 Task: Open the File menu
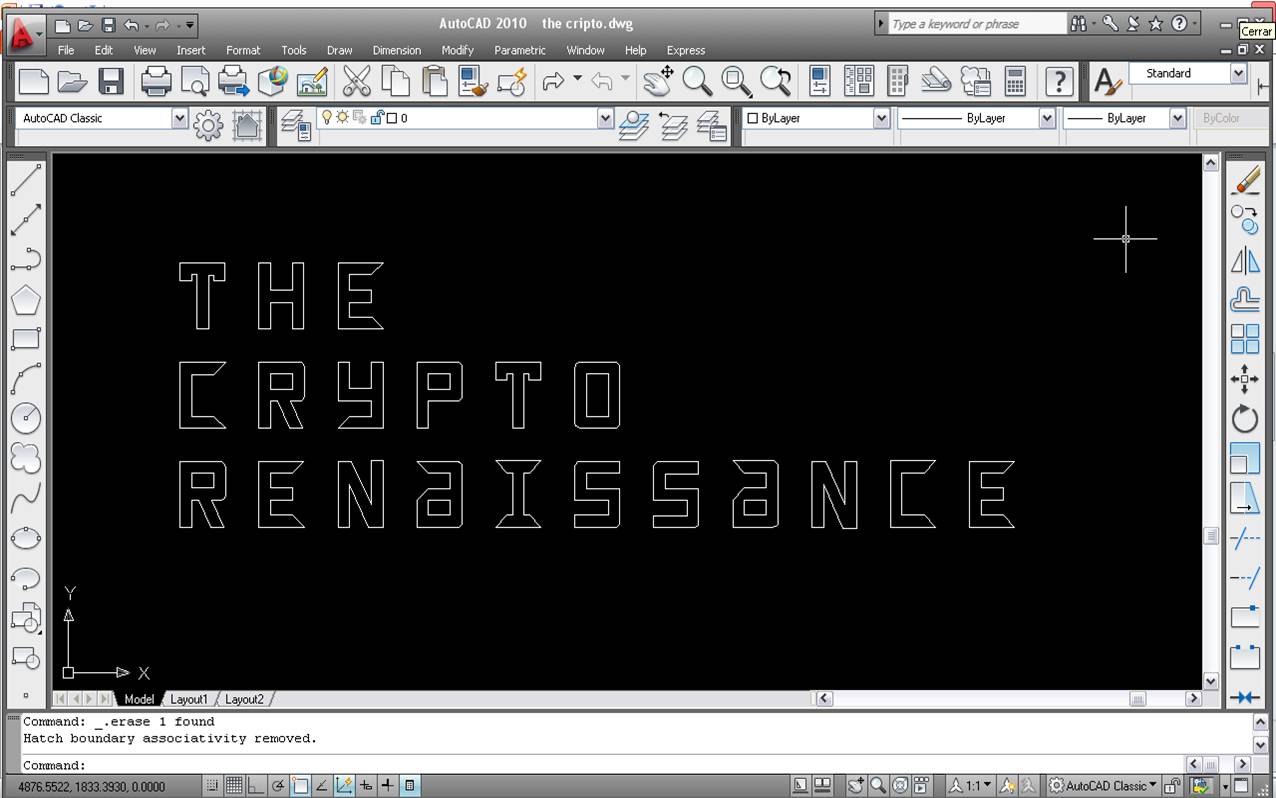(66, 50)
